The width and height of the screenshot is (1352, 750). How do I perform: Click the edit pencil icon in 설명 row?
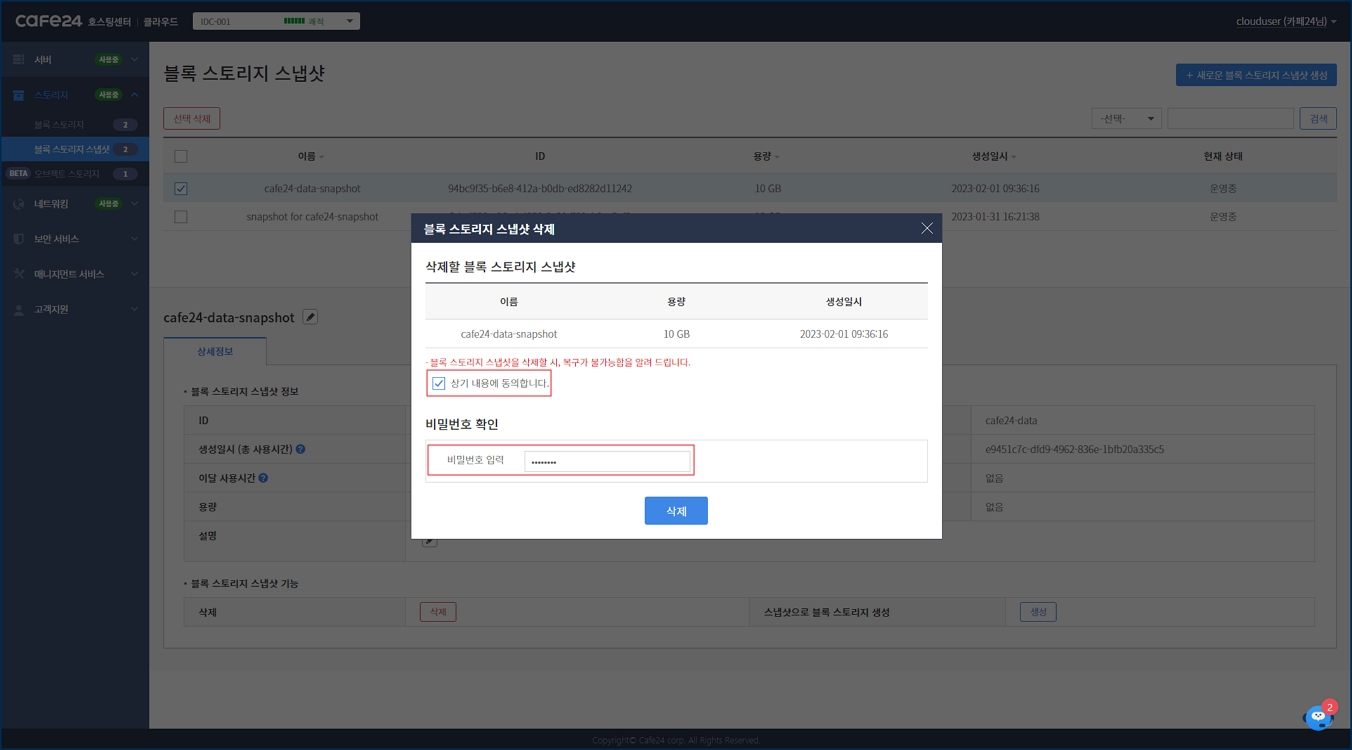click(x=429, y=541)
